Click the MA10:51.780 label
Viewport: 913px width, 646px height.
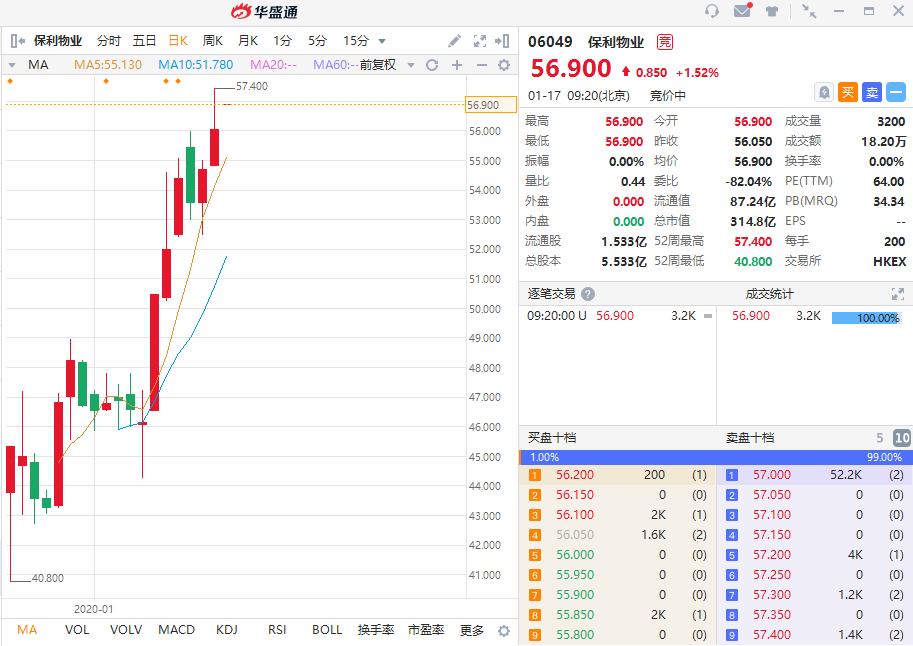point(196,65)
